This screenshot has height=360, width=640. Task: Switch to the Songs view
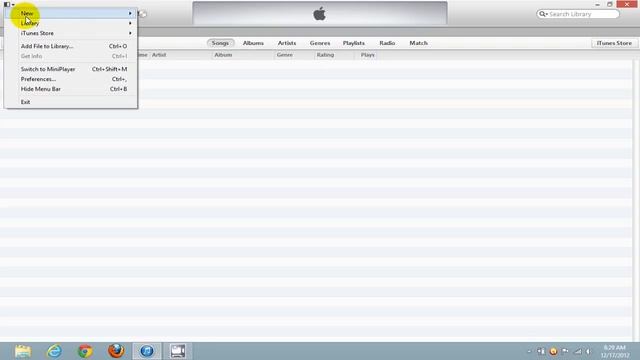[220, 43]
